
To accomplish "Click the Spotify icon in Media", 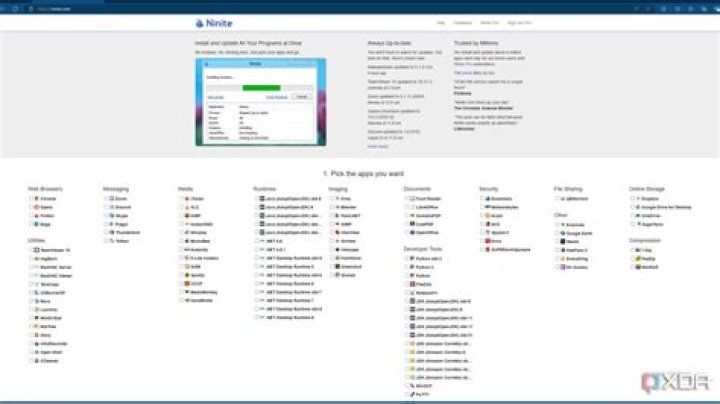I will coord(187,275).
